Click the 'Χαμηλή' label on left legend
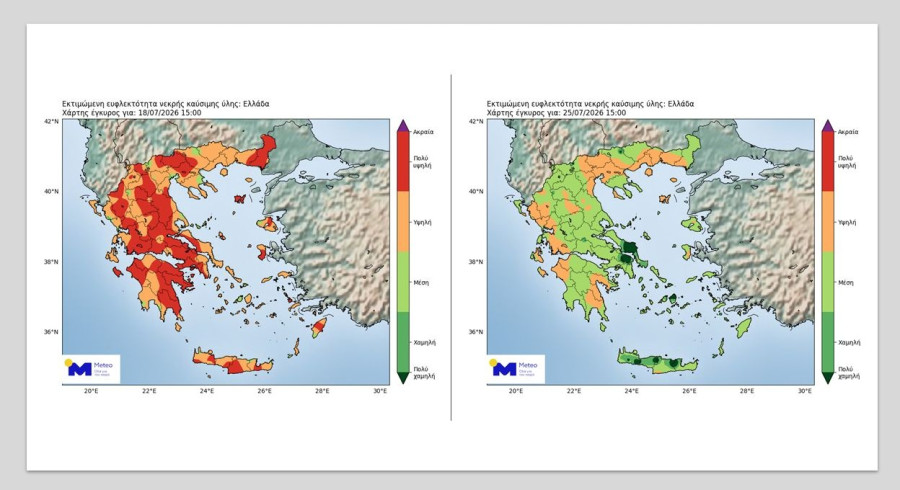The width and height of the screenshot is (900, 490). [424, 343]
